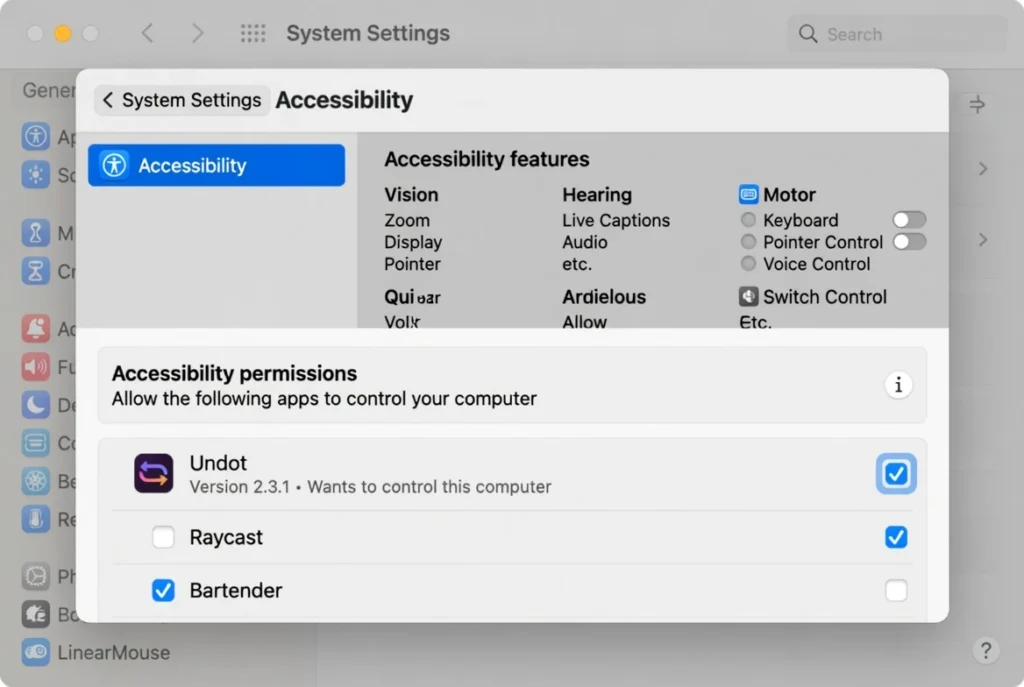
Task: Click the arrow icon at top right of window
Action: 977,104
